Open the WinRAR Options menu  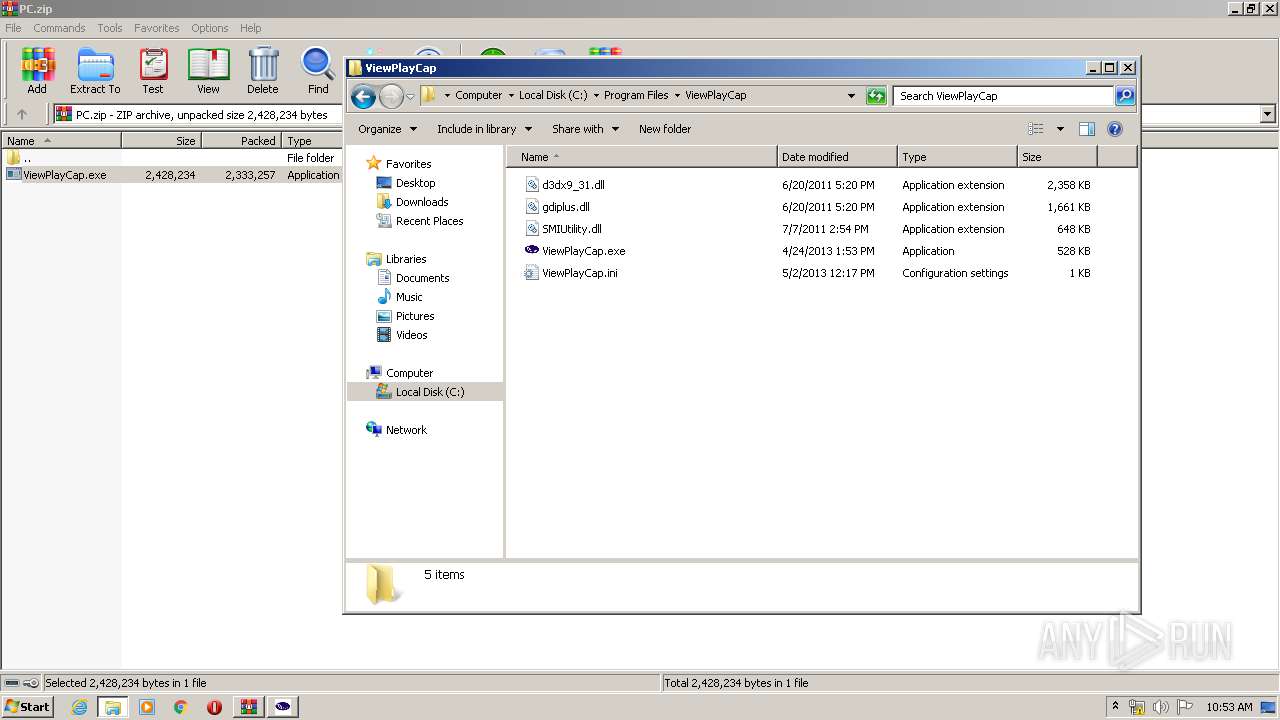tap(210, 28)
